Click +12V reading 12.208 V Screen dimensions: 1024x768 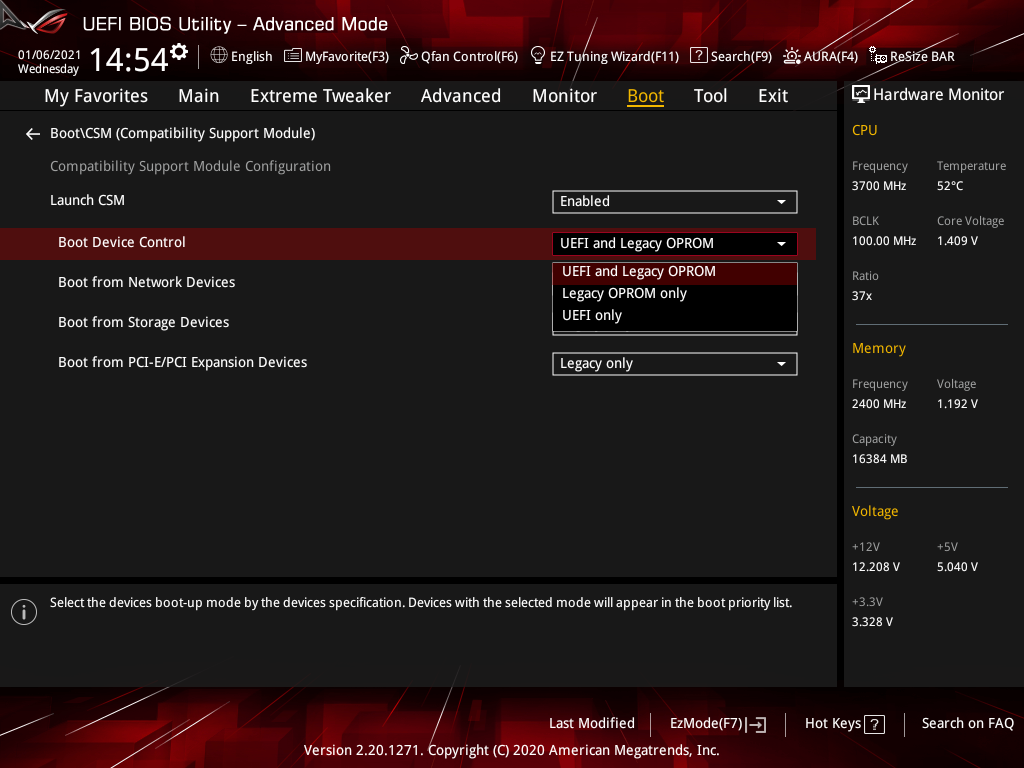pos(875,567)
